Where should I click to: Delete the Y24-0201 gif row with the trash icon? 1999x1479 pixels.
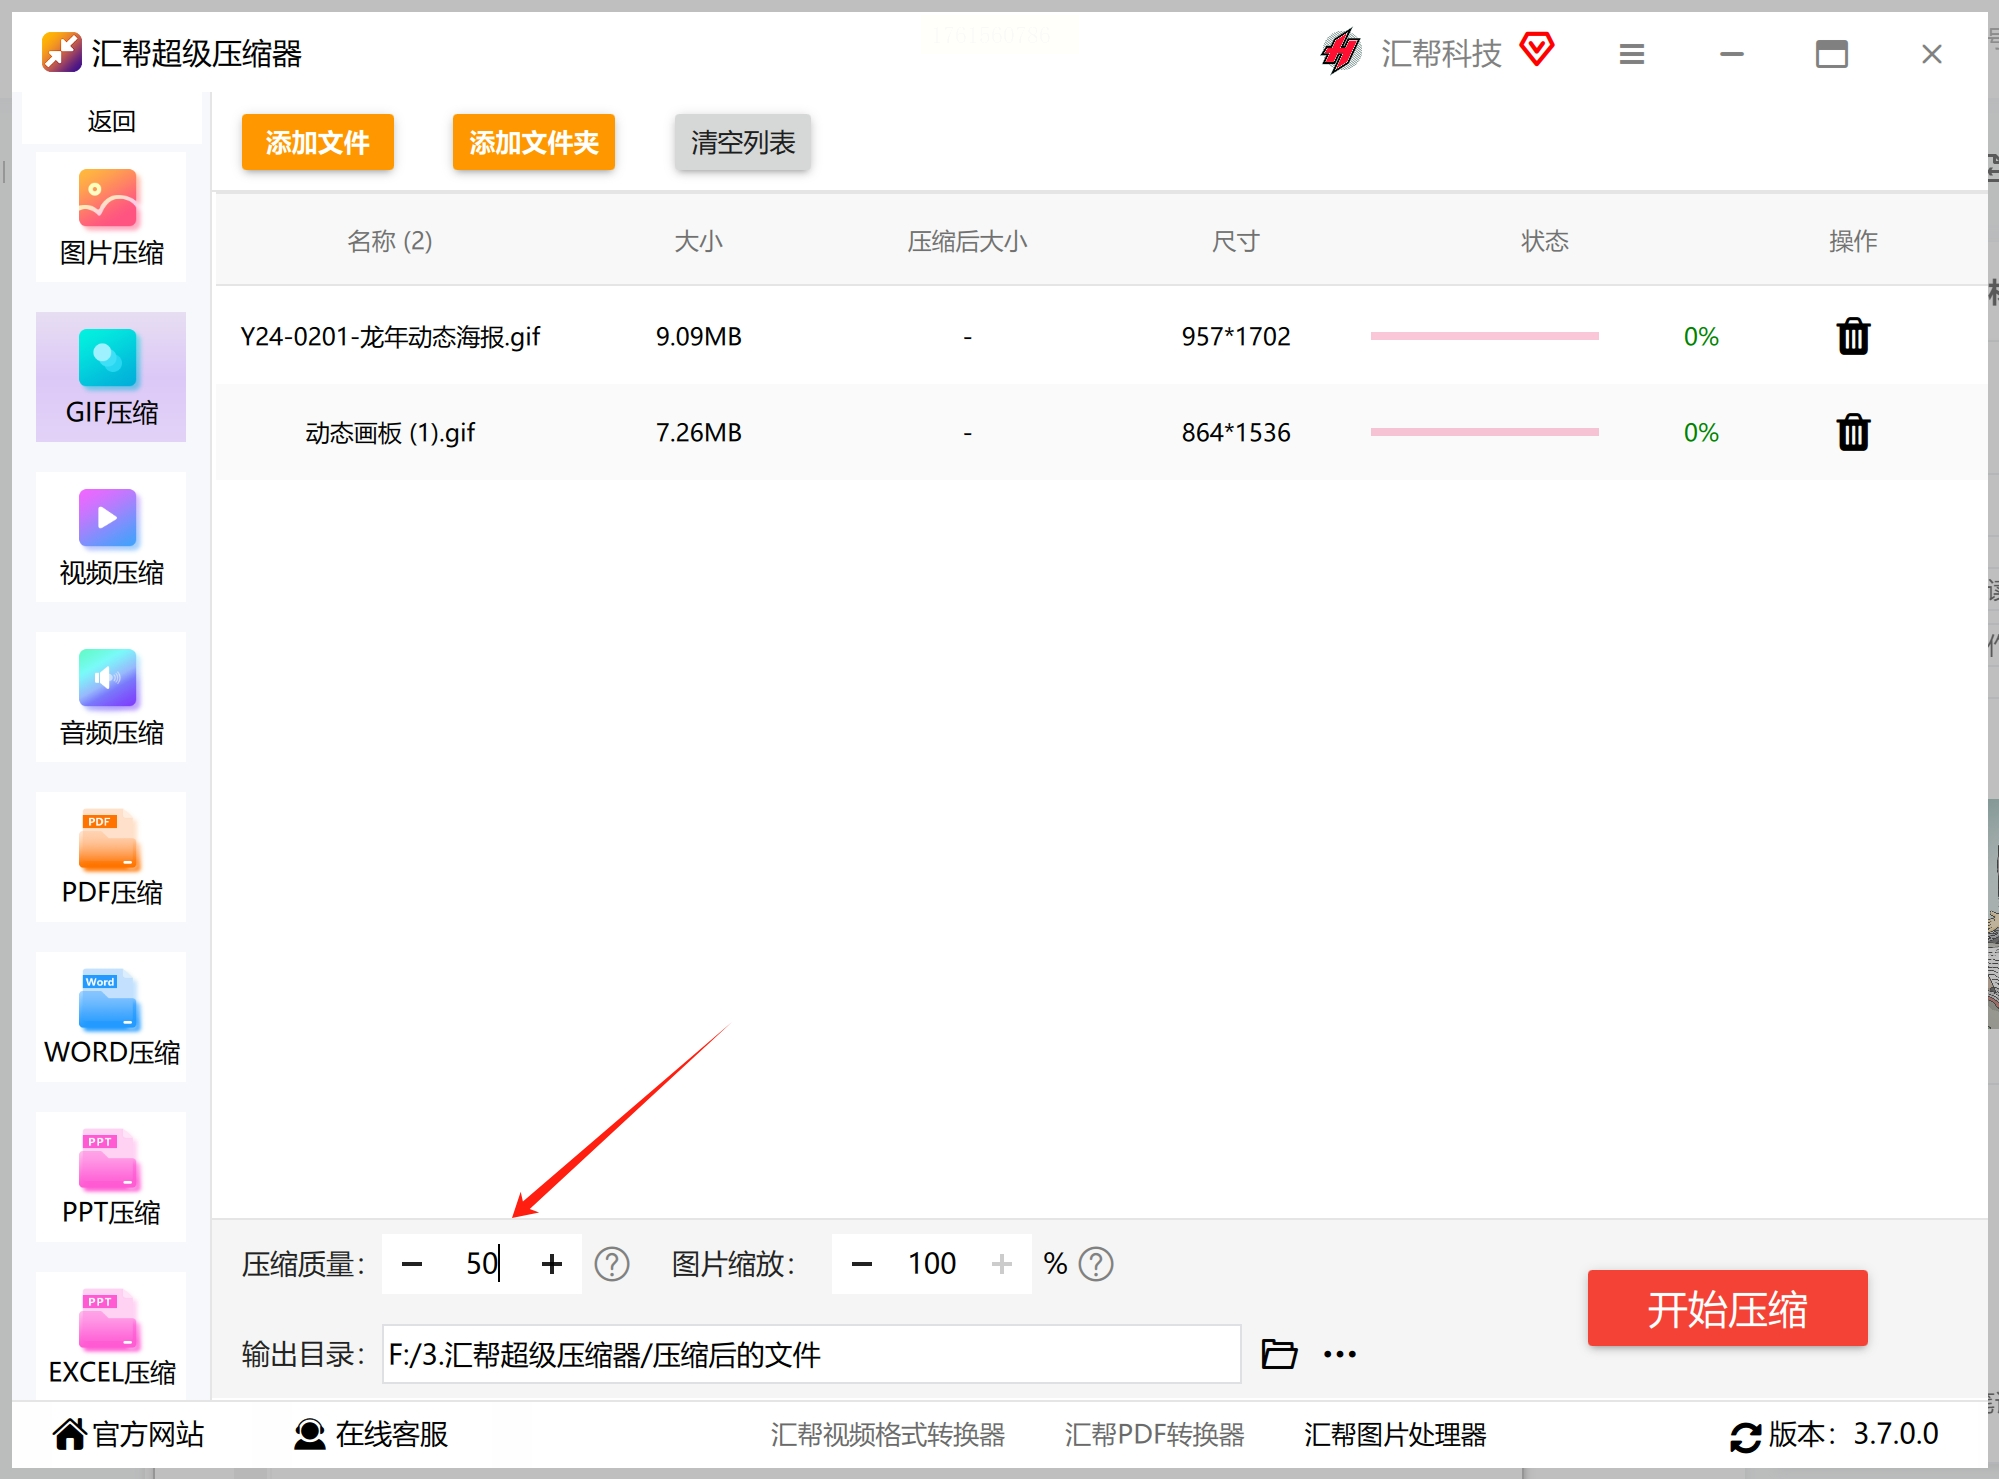tap(1852, 337)
